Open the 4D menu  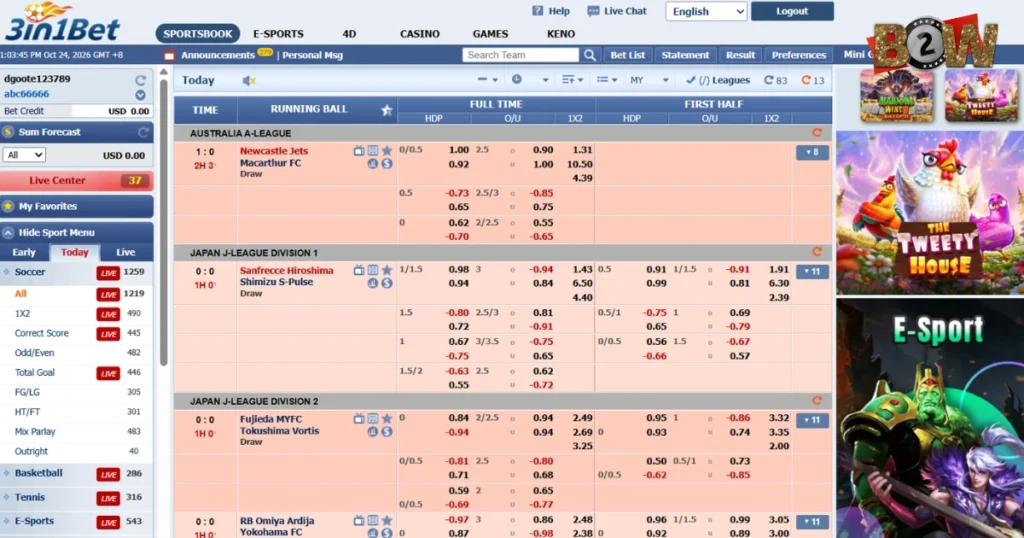pyautogui.click(x=349, y=34)
